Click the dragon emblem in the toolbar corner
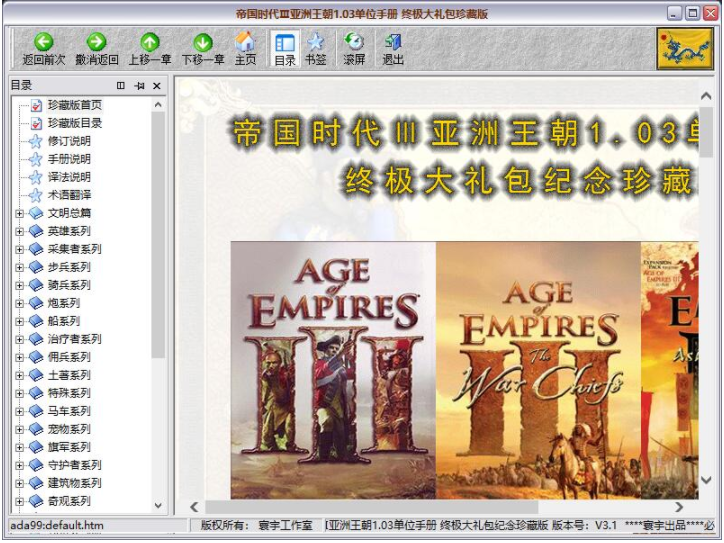 click(x=685, y=48)
